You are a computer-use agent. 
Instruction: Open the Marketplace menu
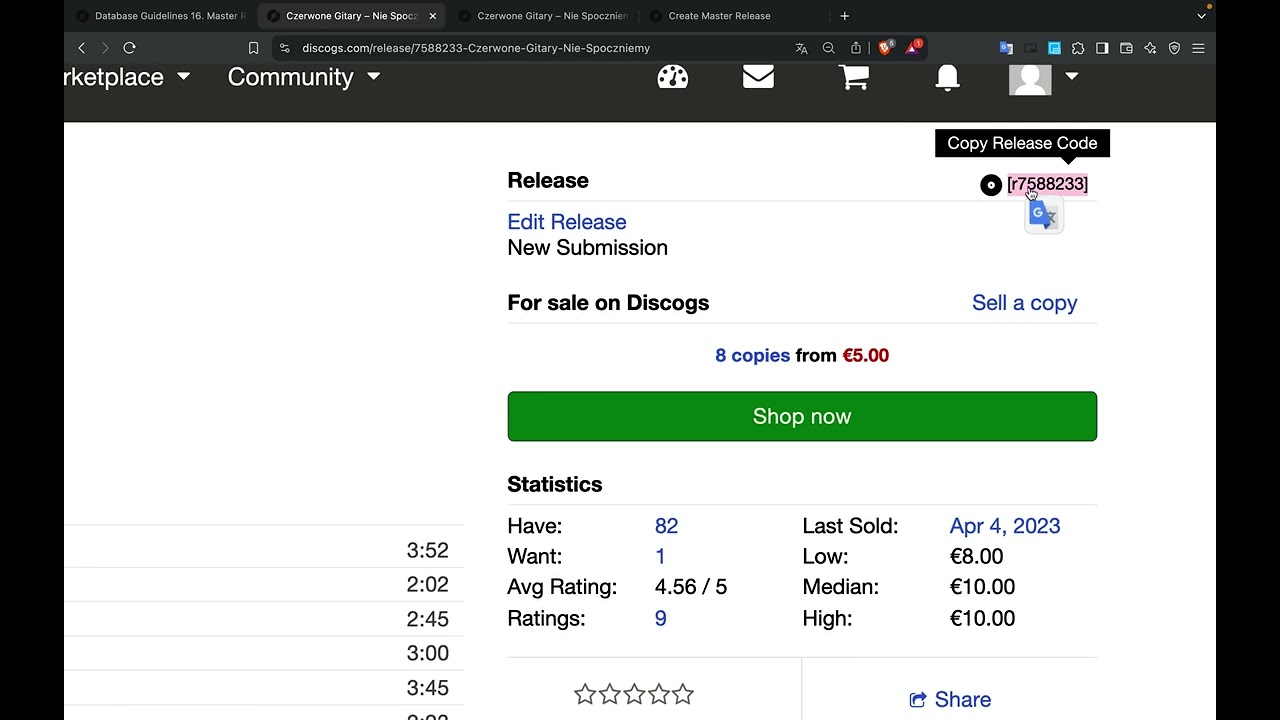pyautogui.click(x=113, y=77)
